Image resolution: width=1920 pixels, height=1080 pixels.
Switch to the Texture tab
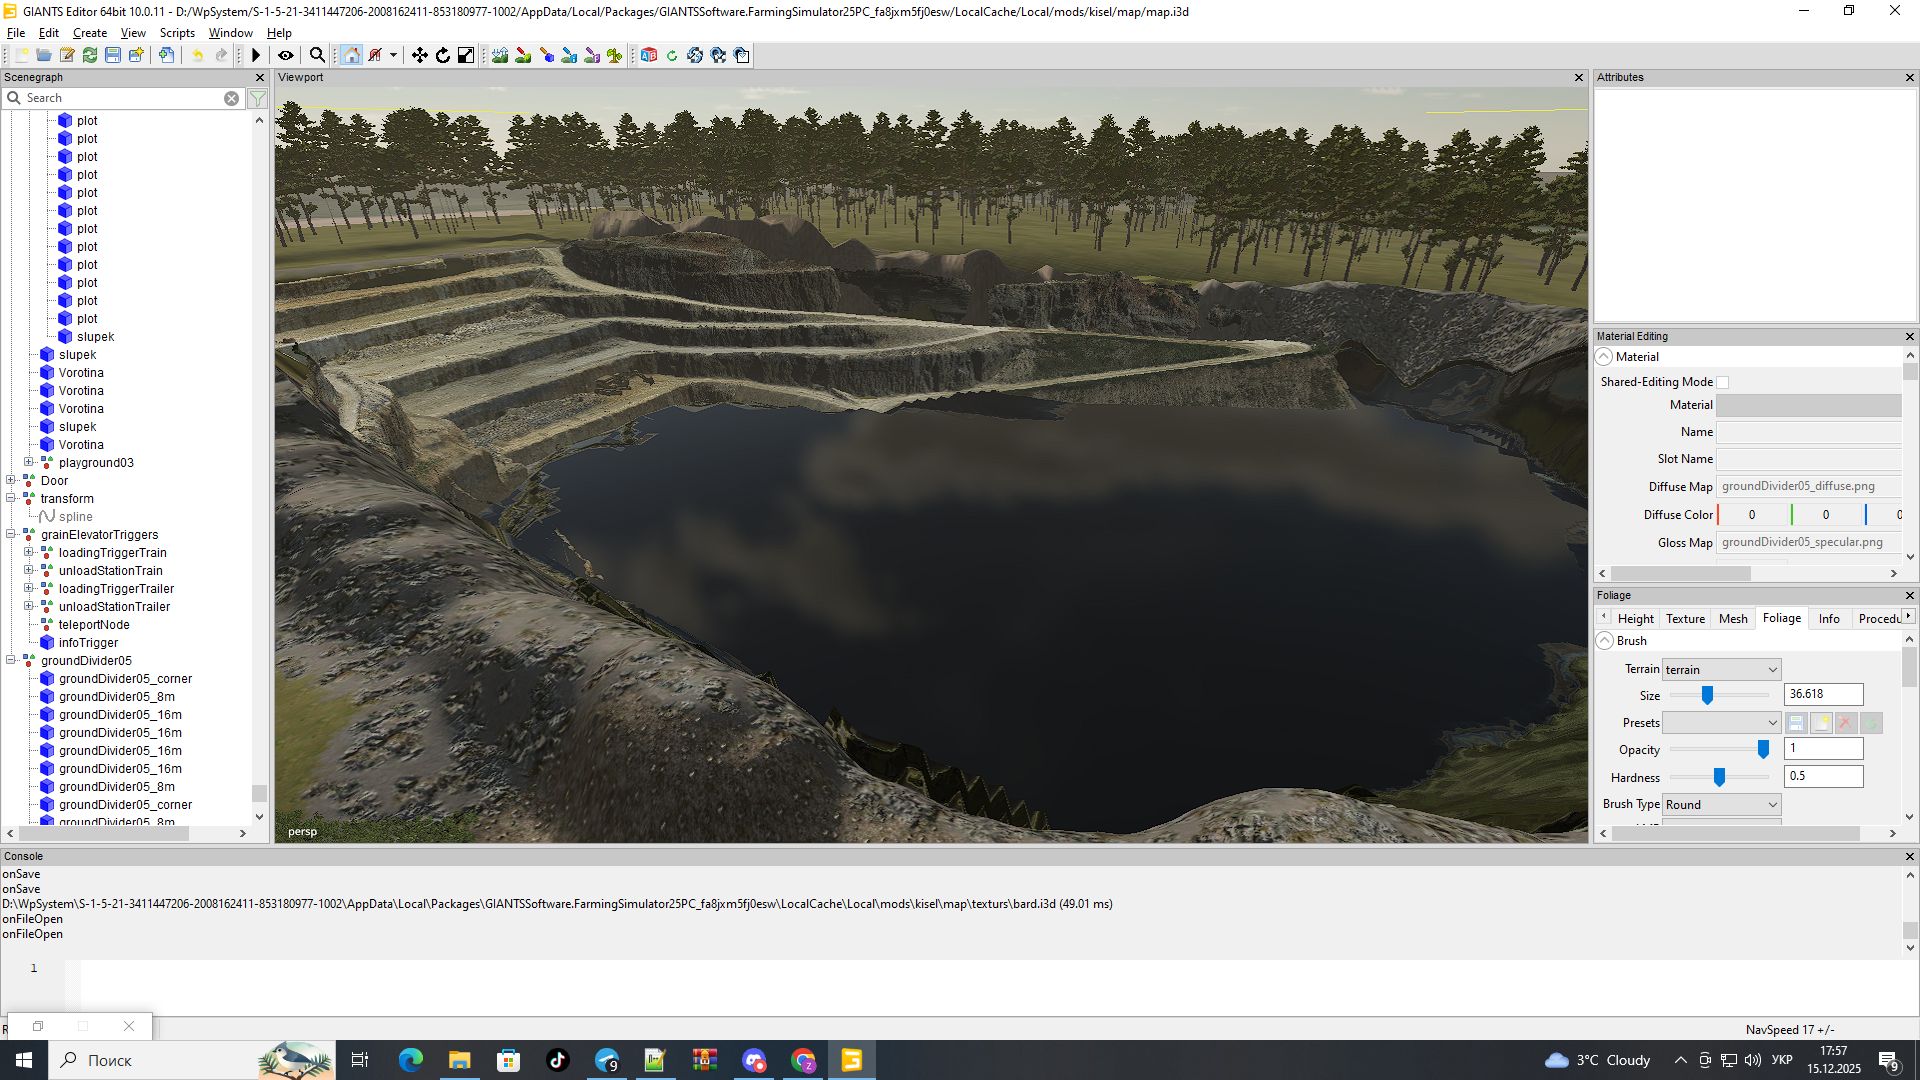[1685, 619]
